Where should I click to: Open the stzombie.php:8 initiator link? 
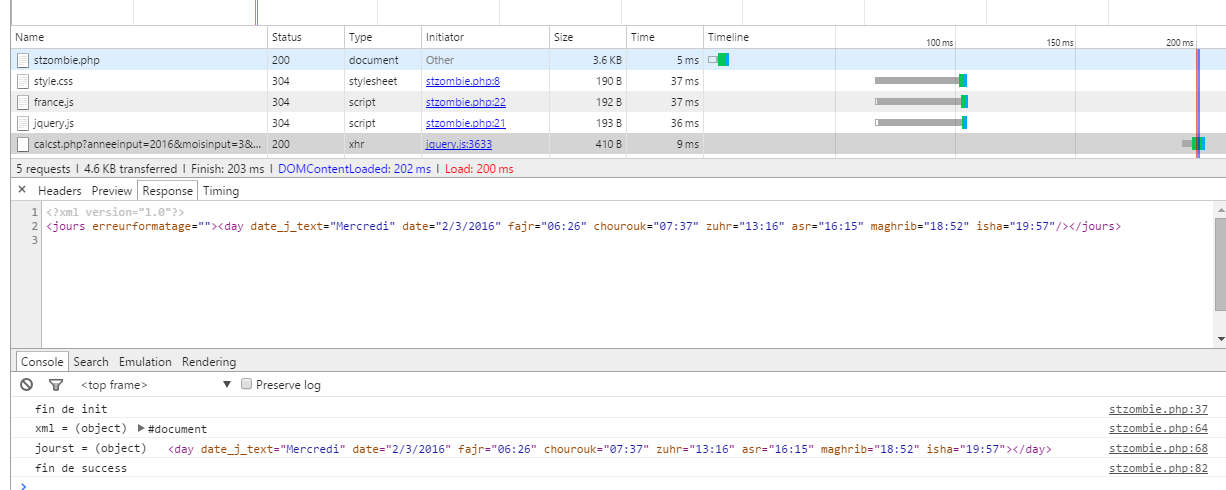pyautogui.click(x=463, y=81)
